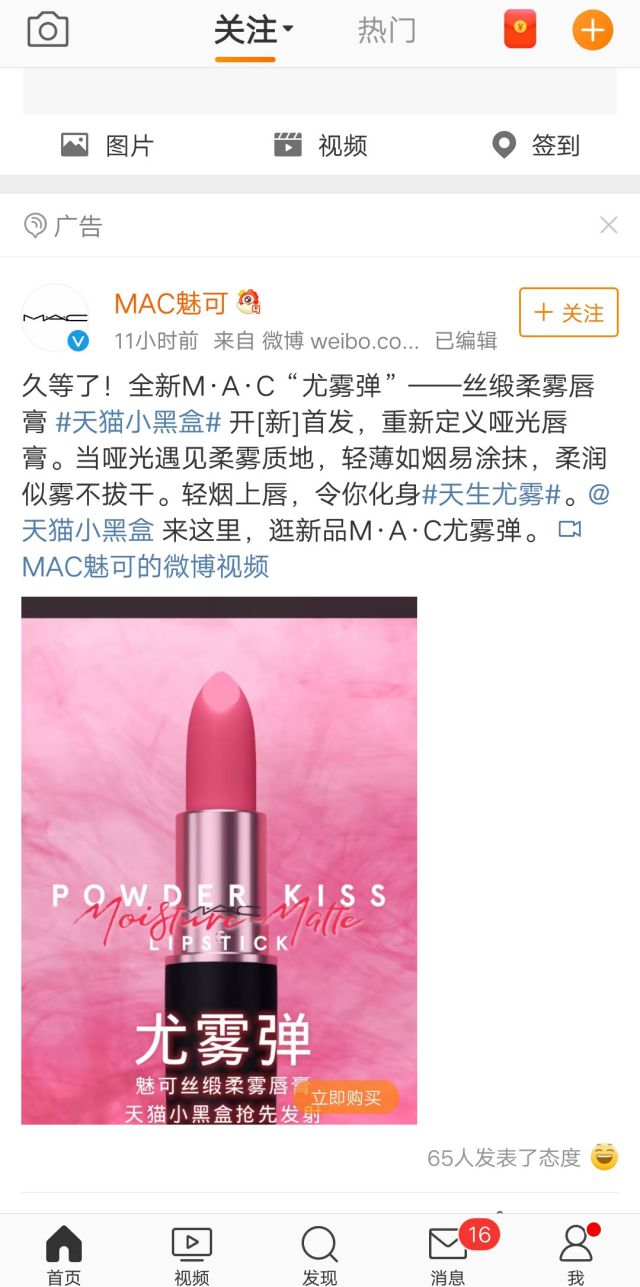Tap the smiley attitude reaction icon
Screen dimensions: 640x1287
click(604, 1157)
